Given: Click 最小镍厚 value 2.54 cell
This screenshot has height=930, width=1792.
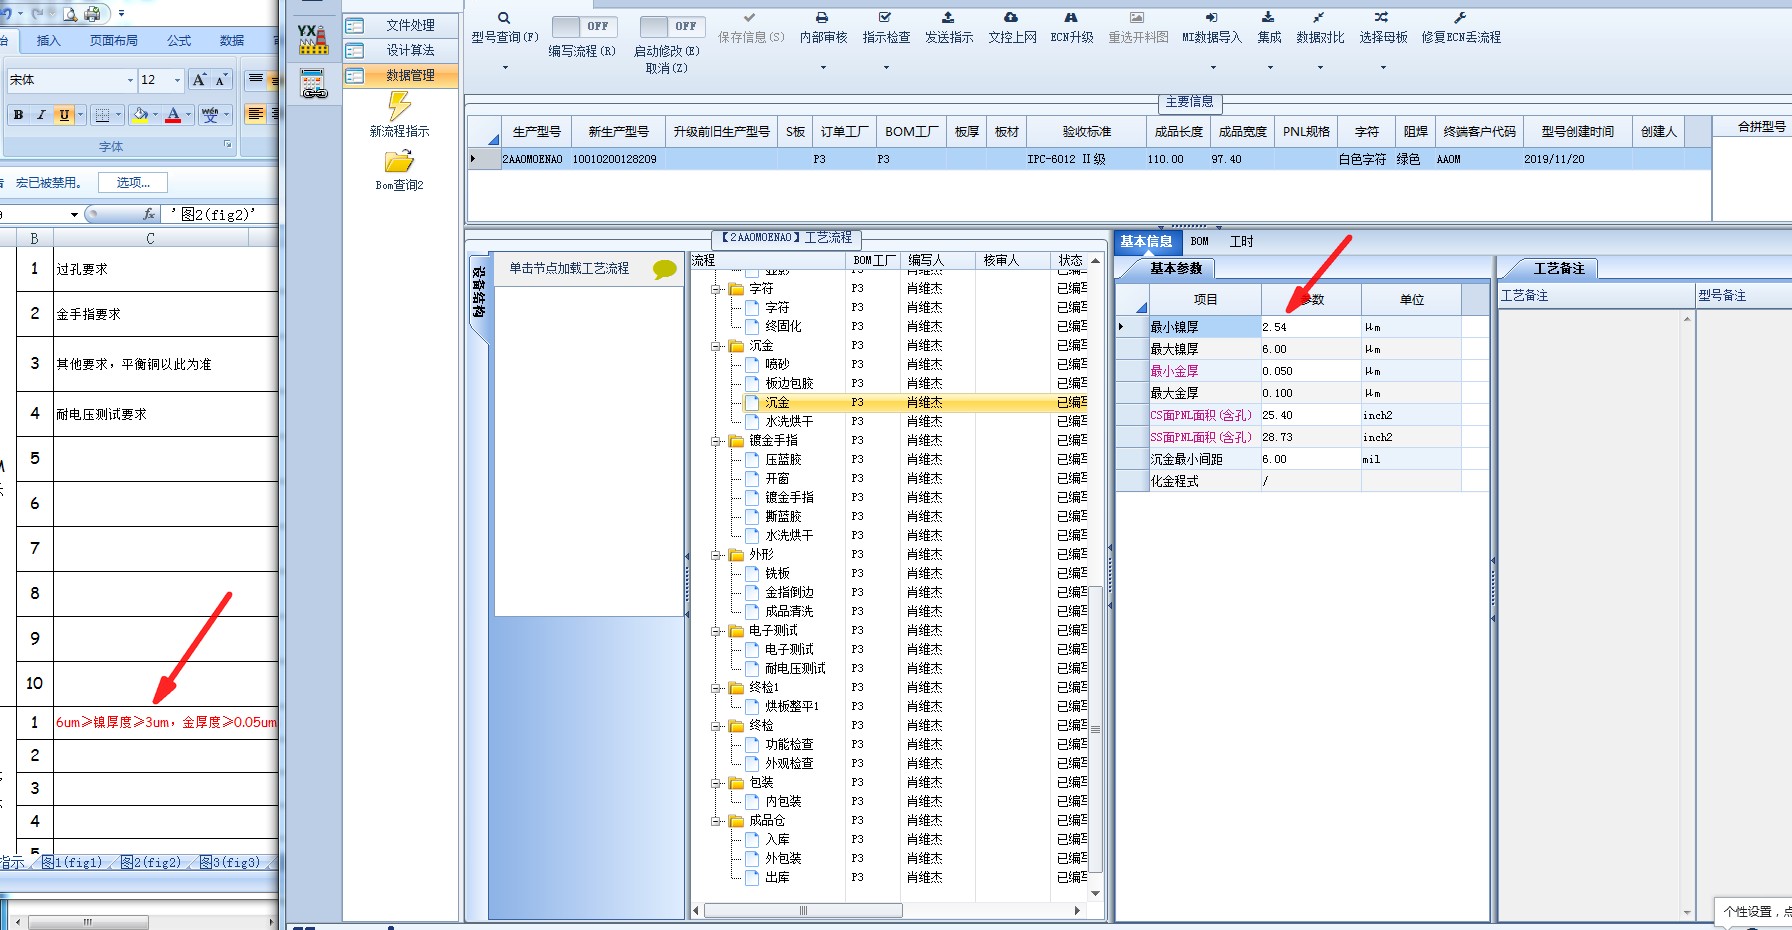Looking at the screenshot, I should pyautogui.click(x=1310, y=327).
